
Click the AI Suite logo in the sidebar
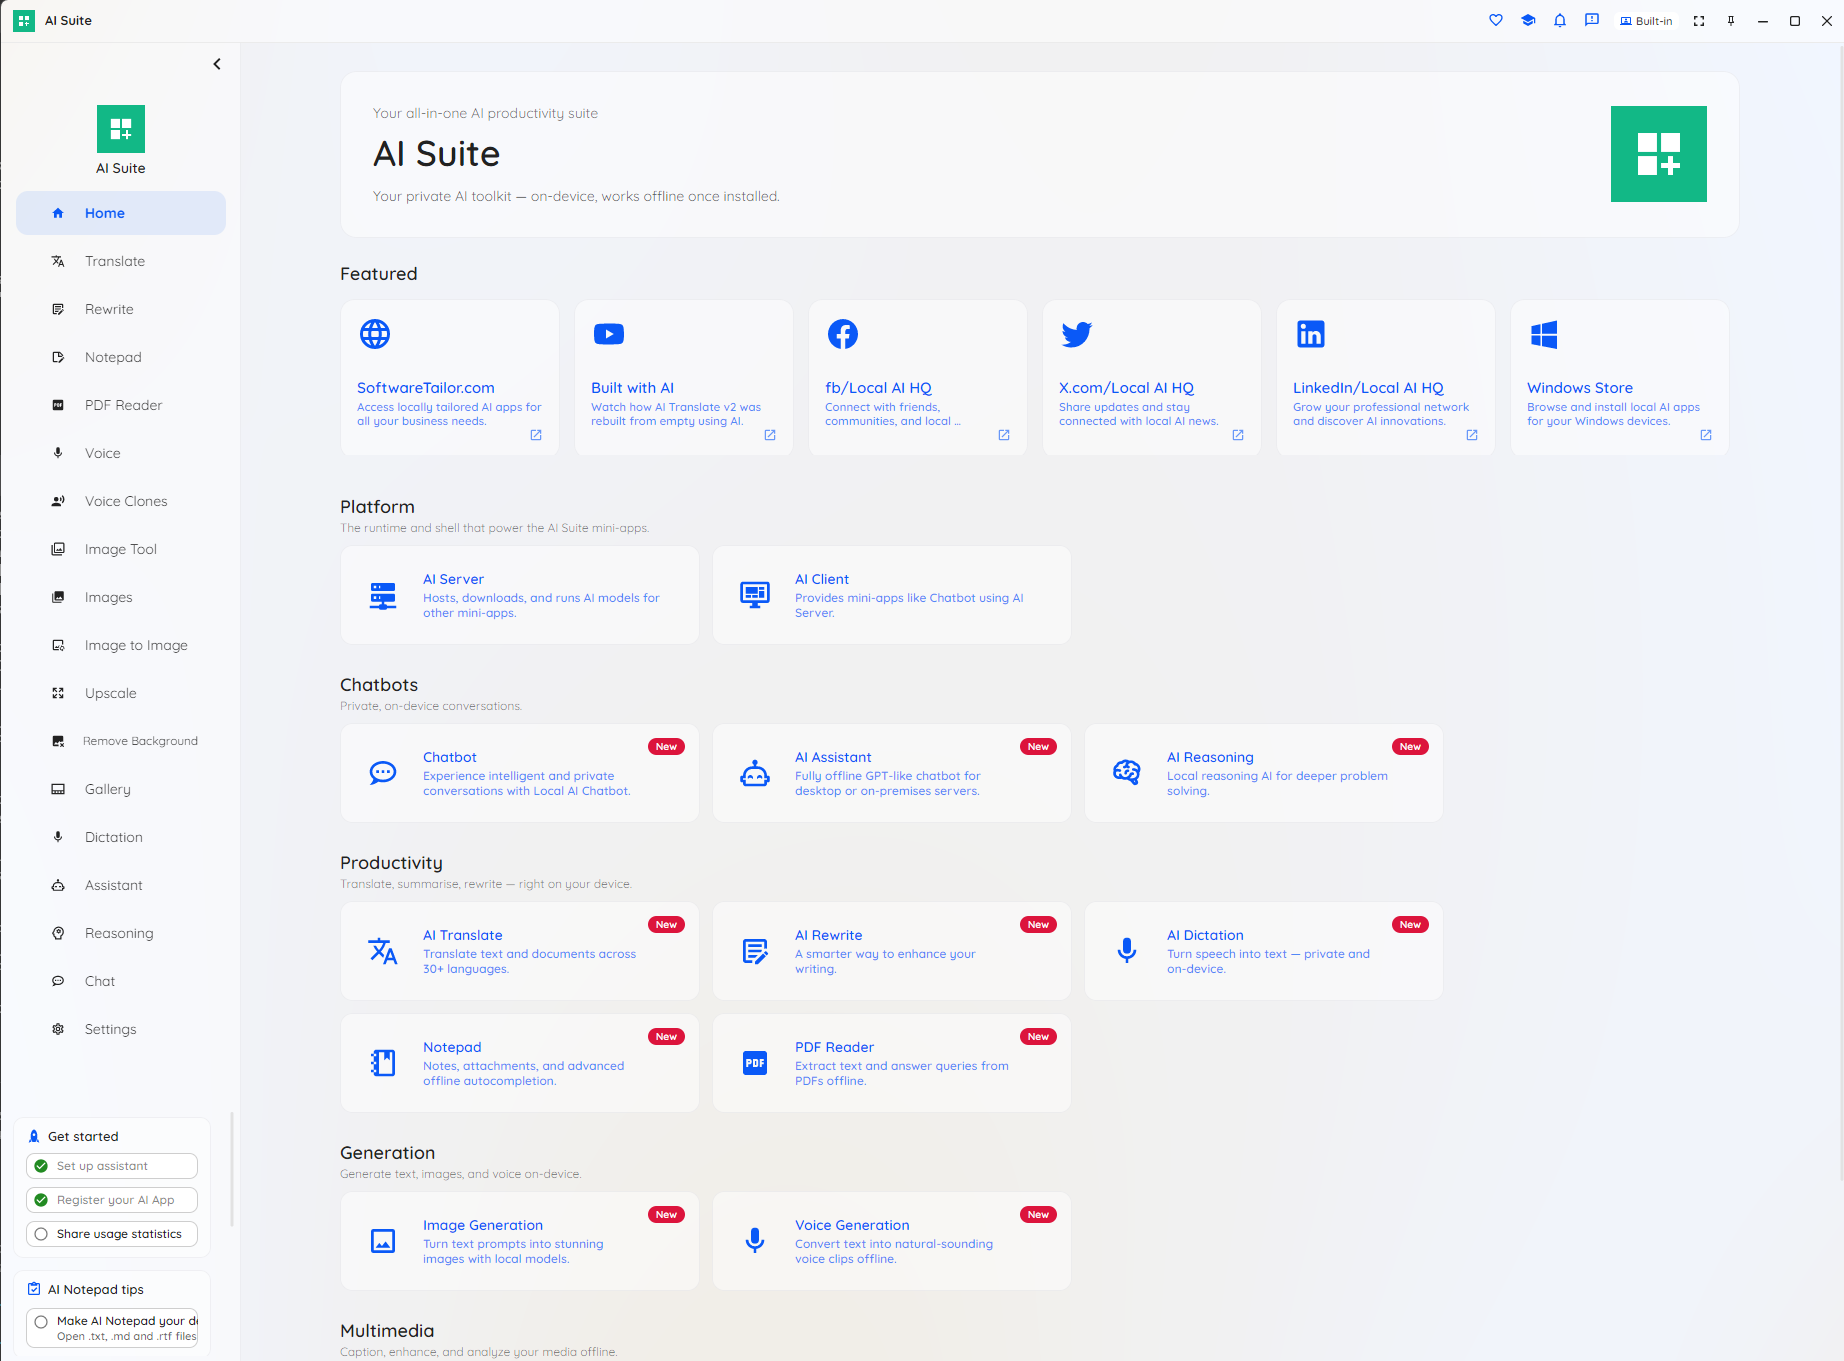[x=121, y=129]
